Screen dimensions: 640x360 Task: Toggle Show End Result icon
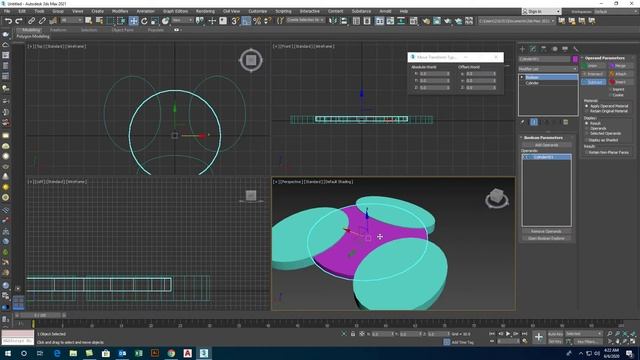click(x=534, y=122)
